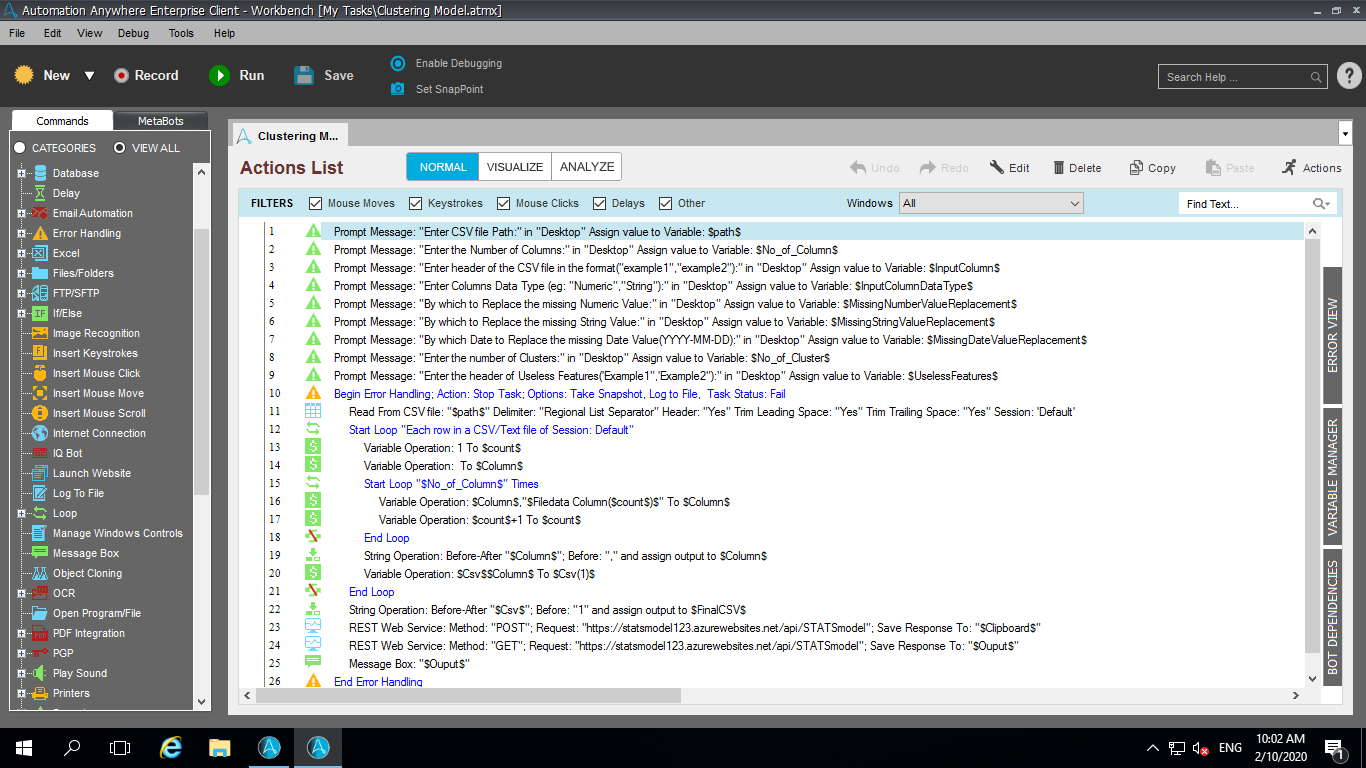
Task: Switch to VISUALIZE view
Action: click(x=515, y=167)
